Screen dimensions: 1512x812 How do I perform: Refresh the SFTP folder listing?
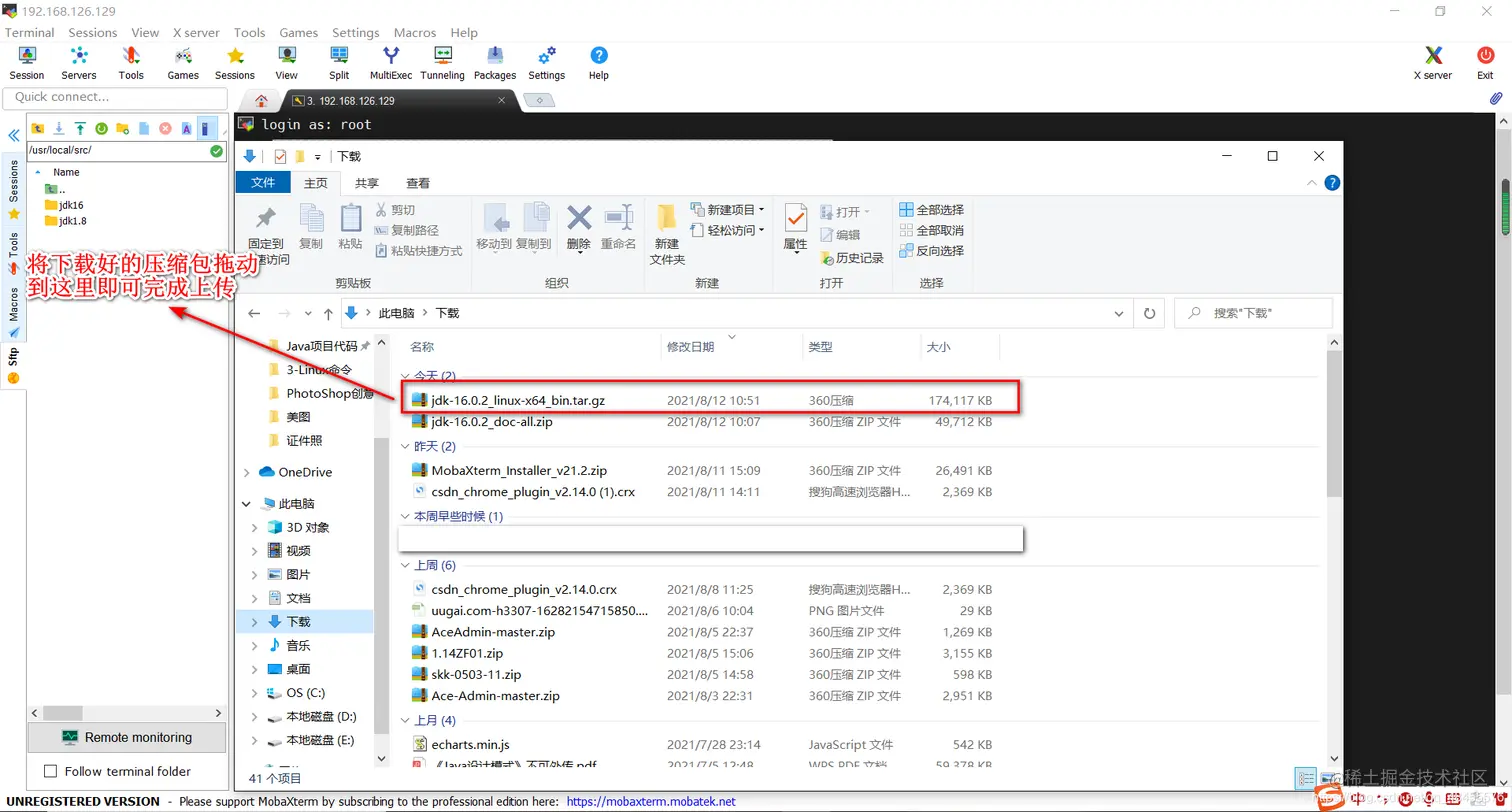[x=101, y=128]
